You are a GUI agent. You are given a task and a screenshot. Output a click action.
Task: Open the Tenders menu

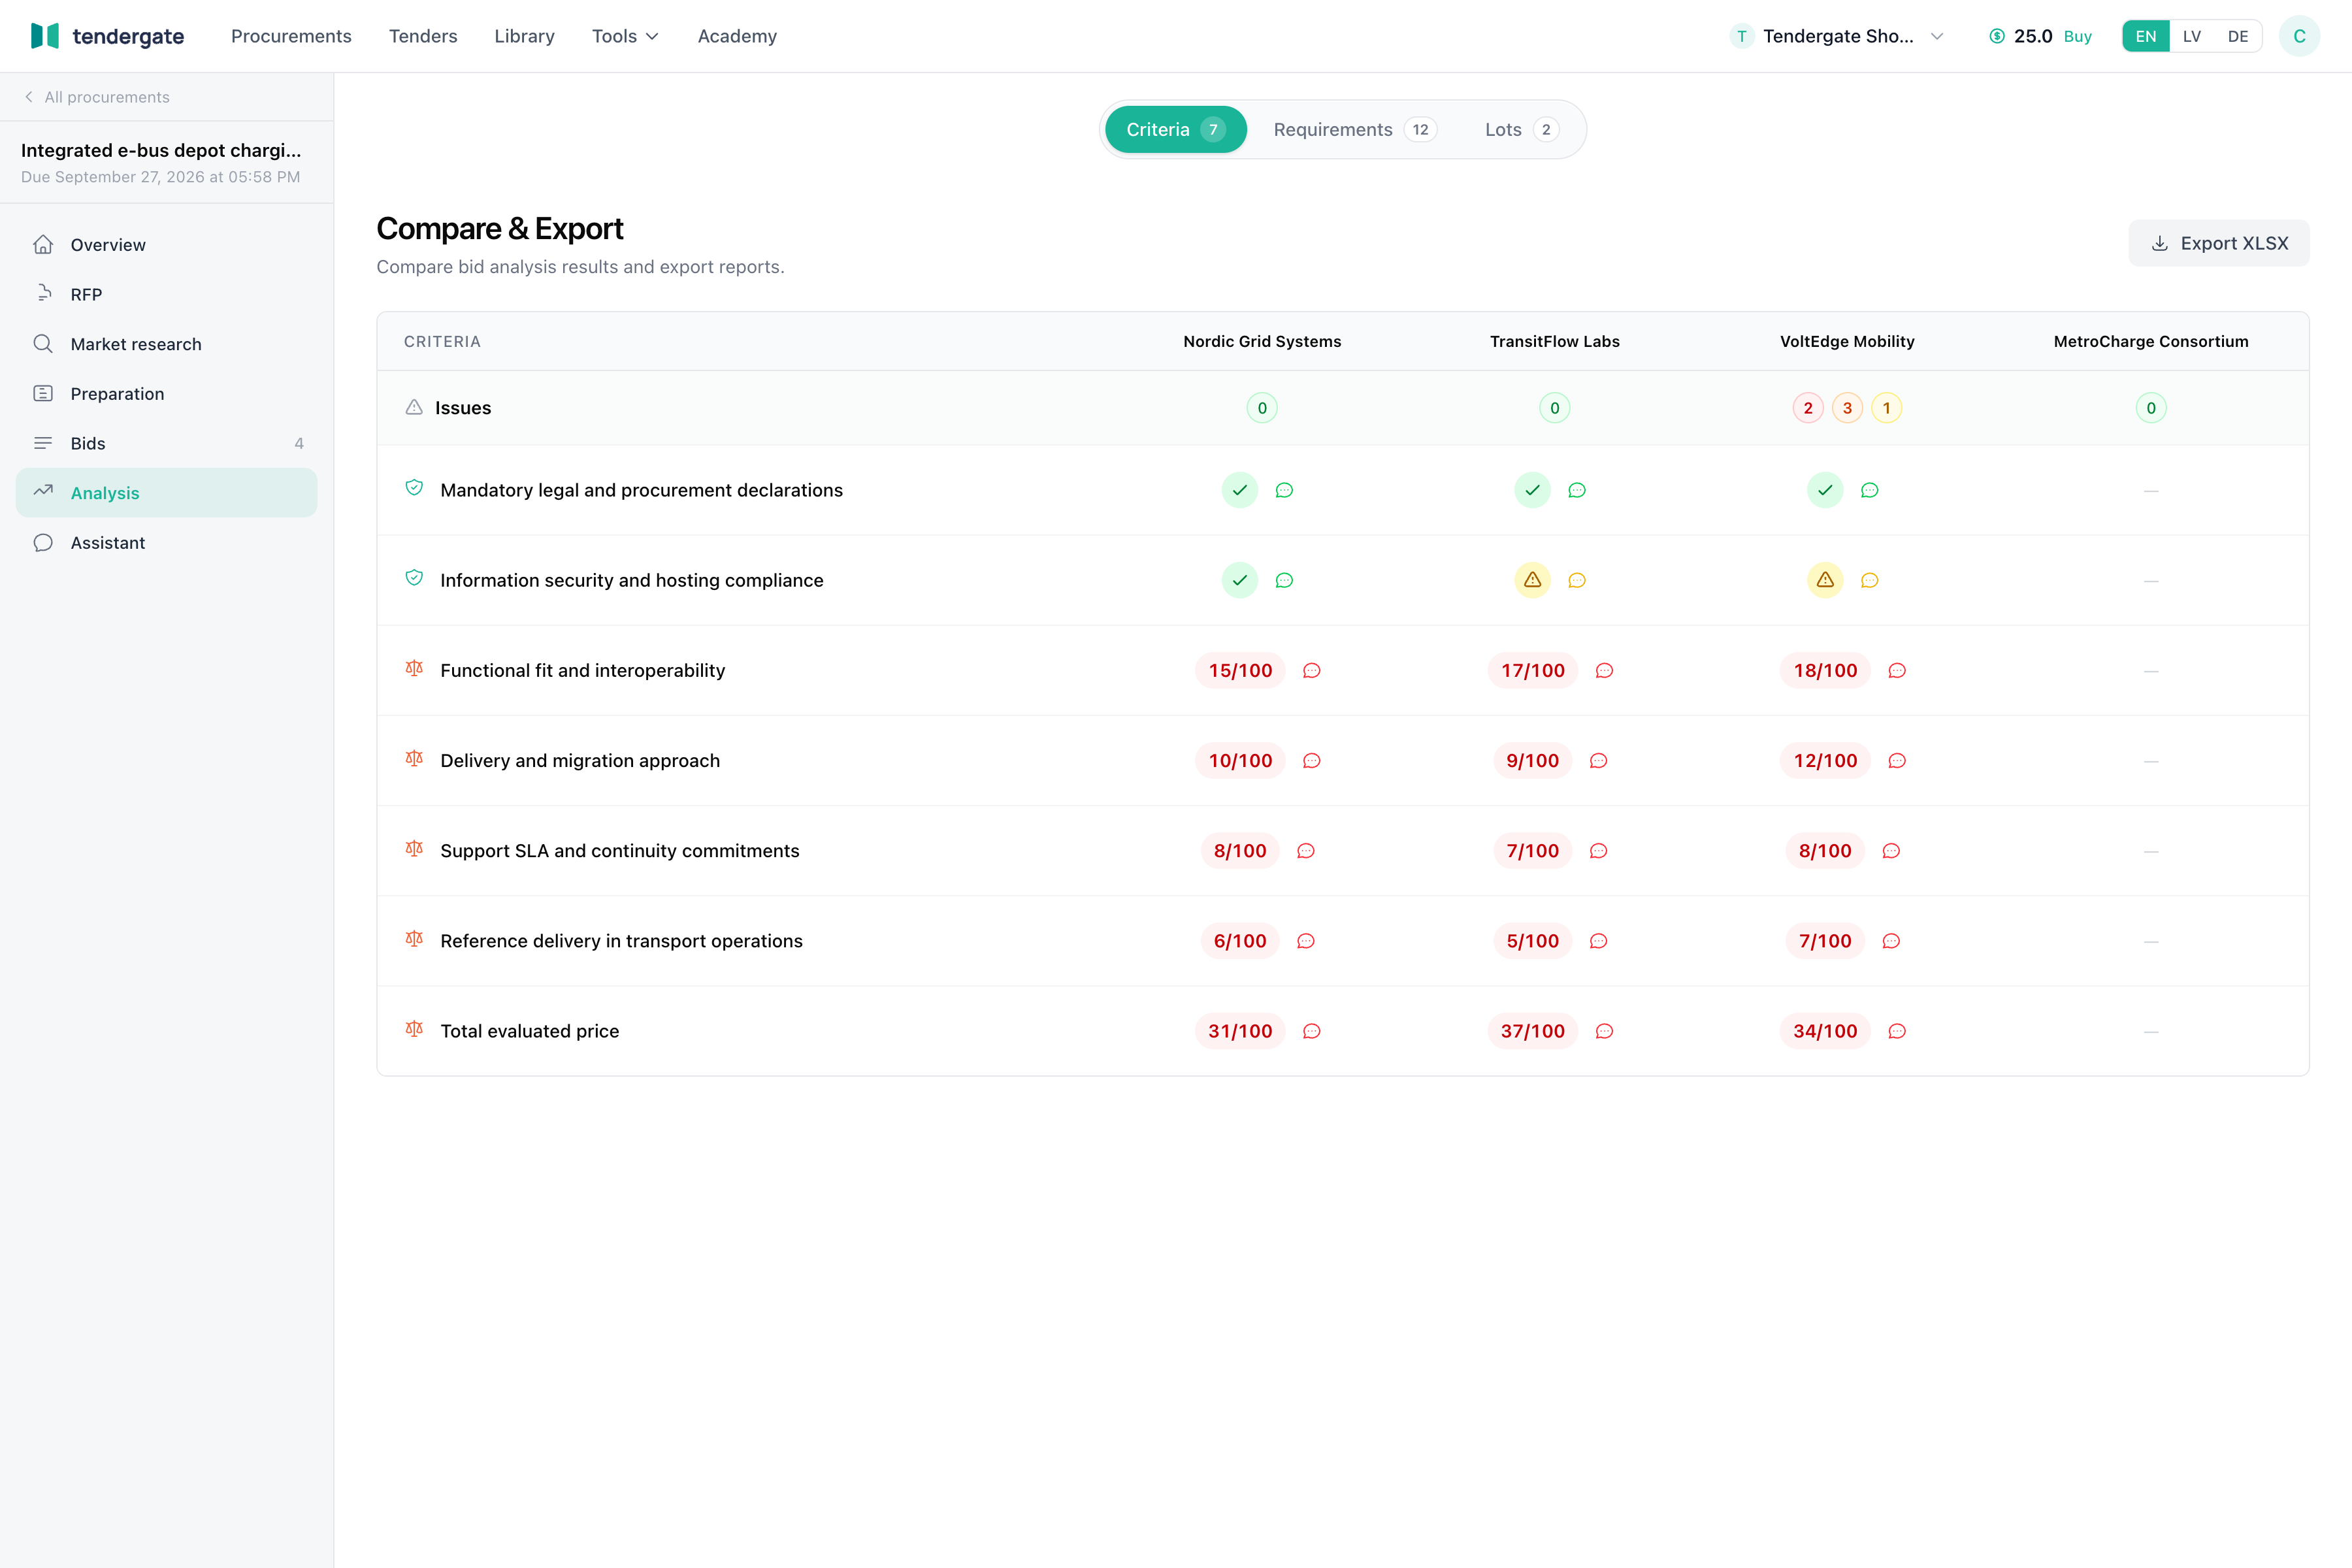[x=423, y=36]
